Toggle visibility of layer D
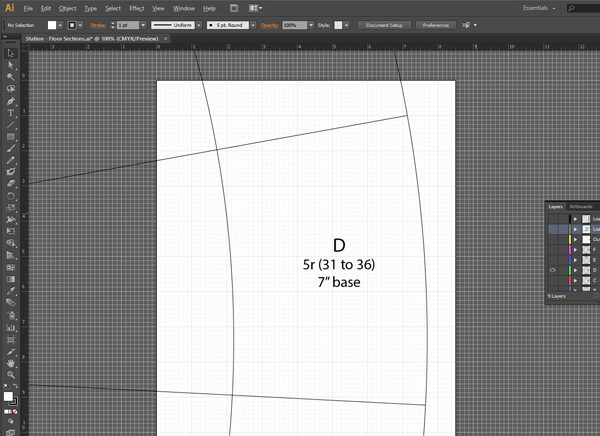The image size is (600, 436). pyautogui.click(x=552, y=270)
